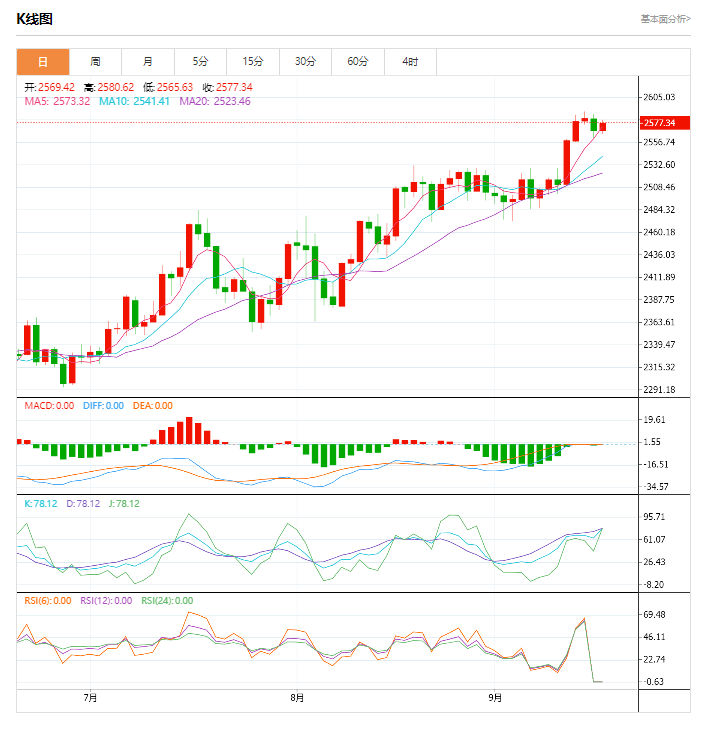722x740 pixels.
Task: Switch to the 周 weekly tab
Action: click(95, 62)
